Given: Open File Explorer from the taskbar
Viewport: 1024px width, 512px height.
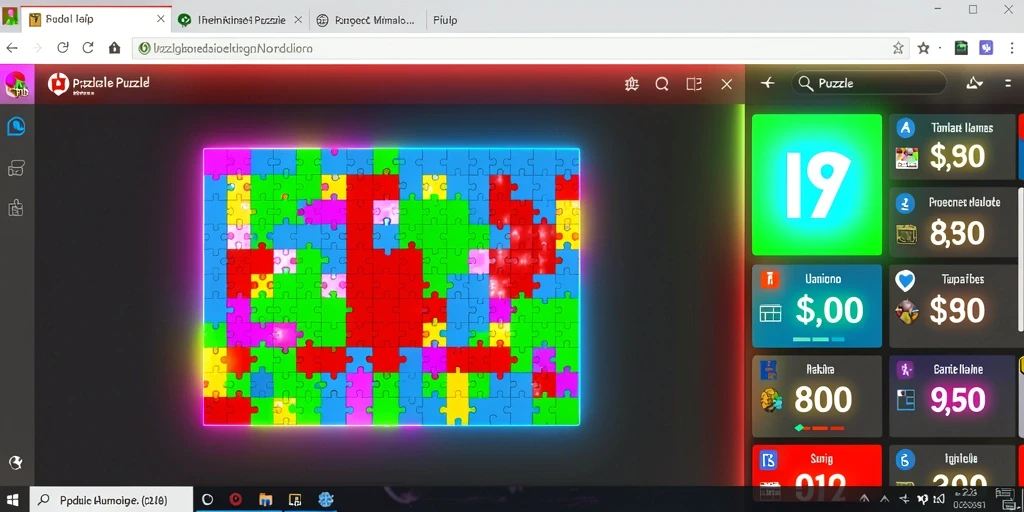Looking at the screenshot, I should click(x=266, y=500).
